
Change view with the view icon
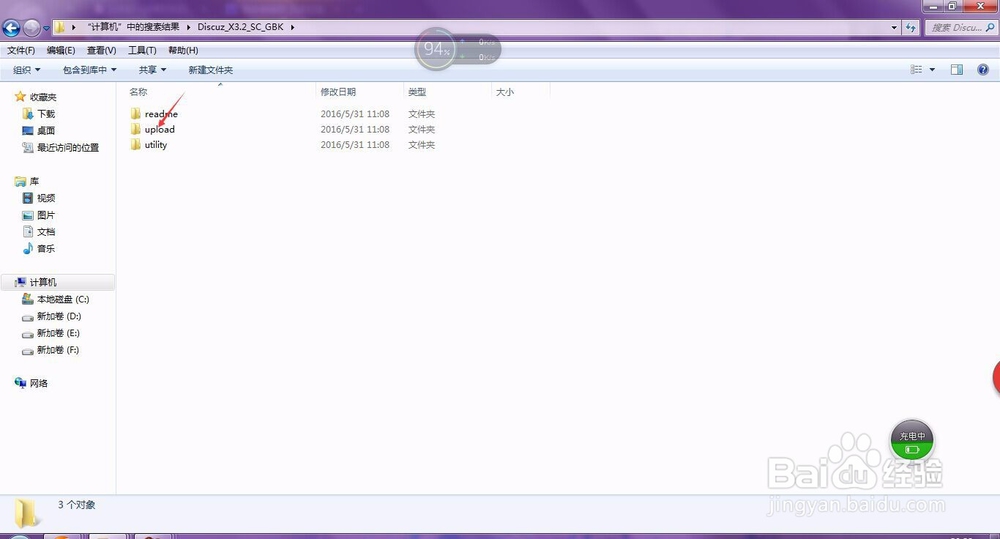click(x=916, y=70)
